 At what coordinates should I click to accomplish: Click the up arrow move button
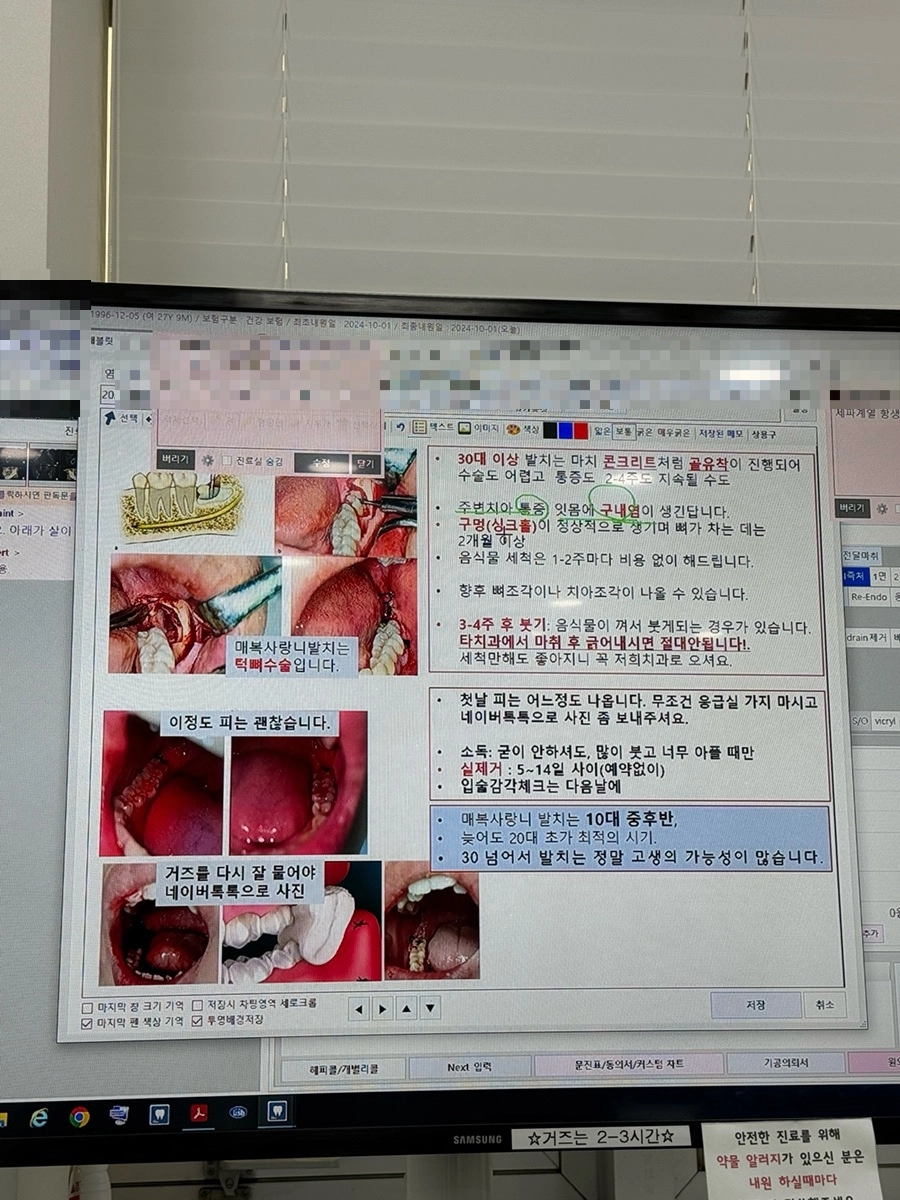click(406, 1008)
